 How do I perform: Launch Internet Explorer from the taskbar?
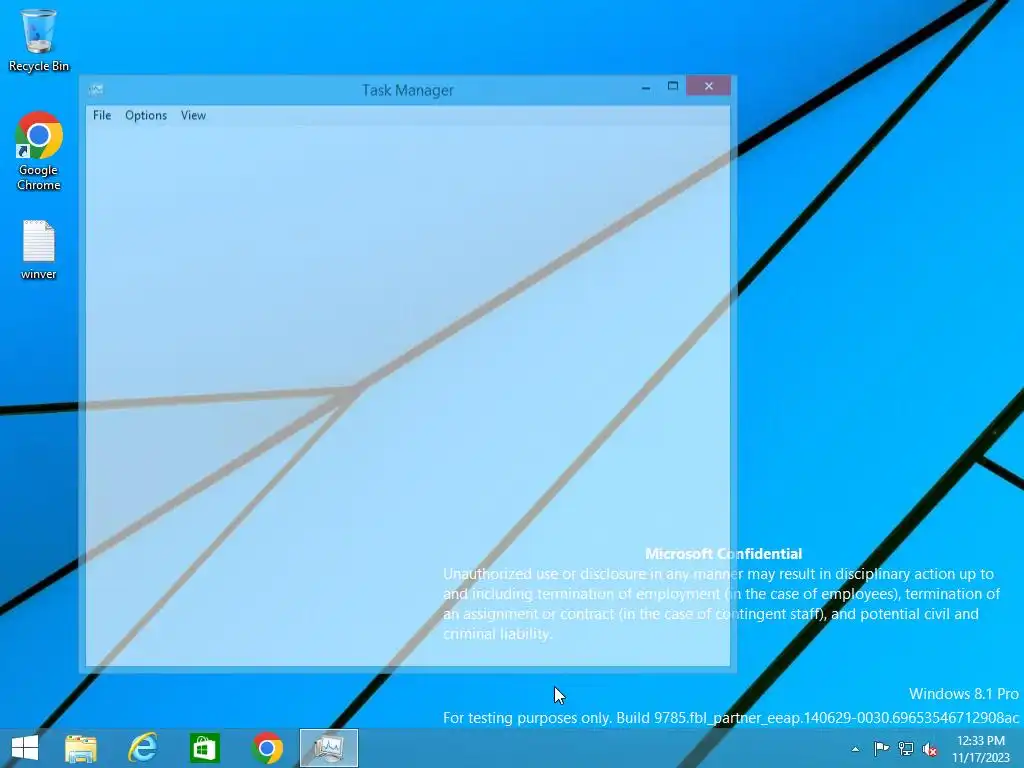[x=143, y=748]
